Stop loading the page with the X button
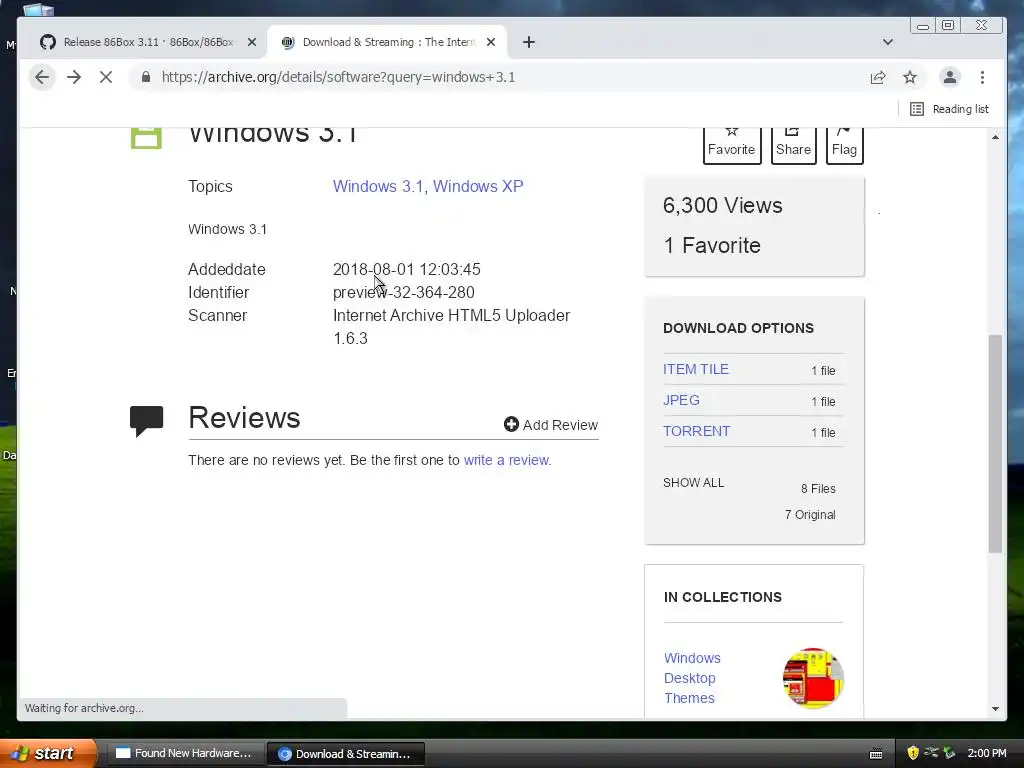This screenshot has width=1024, height=768. tap(106, 77)
